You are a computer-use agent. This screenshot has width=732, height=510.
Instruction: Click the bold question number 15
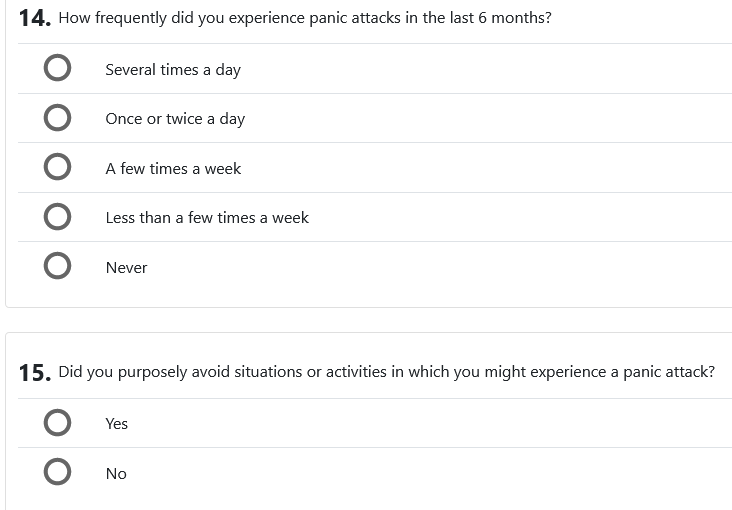pos(35,373)
